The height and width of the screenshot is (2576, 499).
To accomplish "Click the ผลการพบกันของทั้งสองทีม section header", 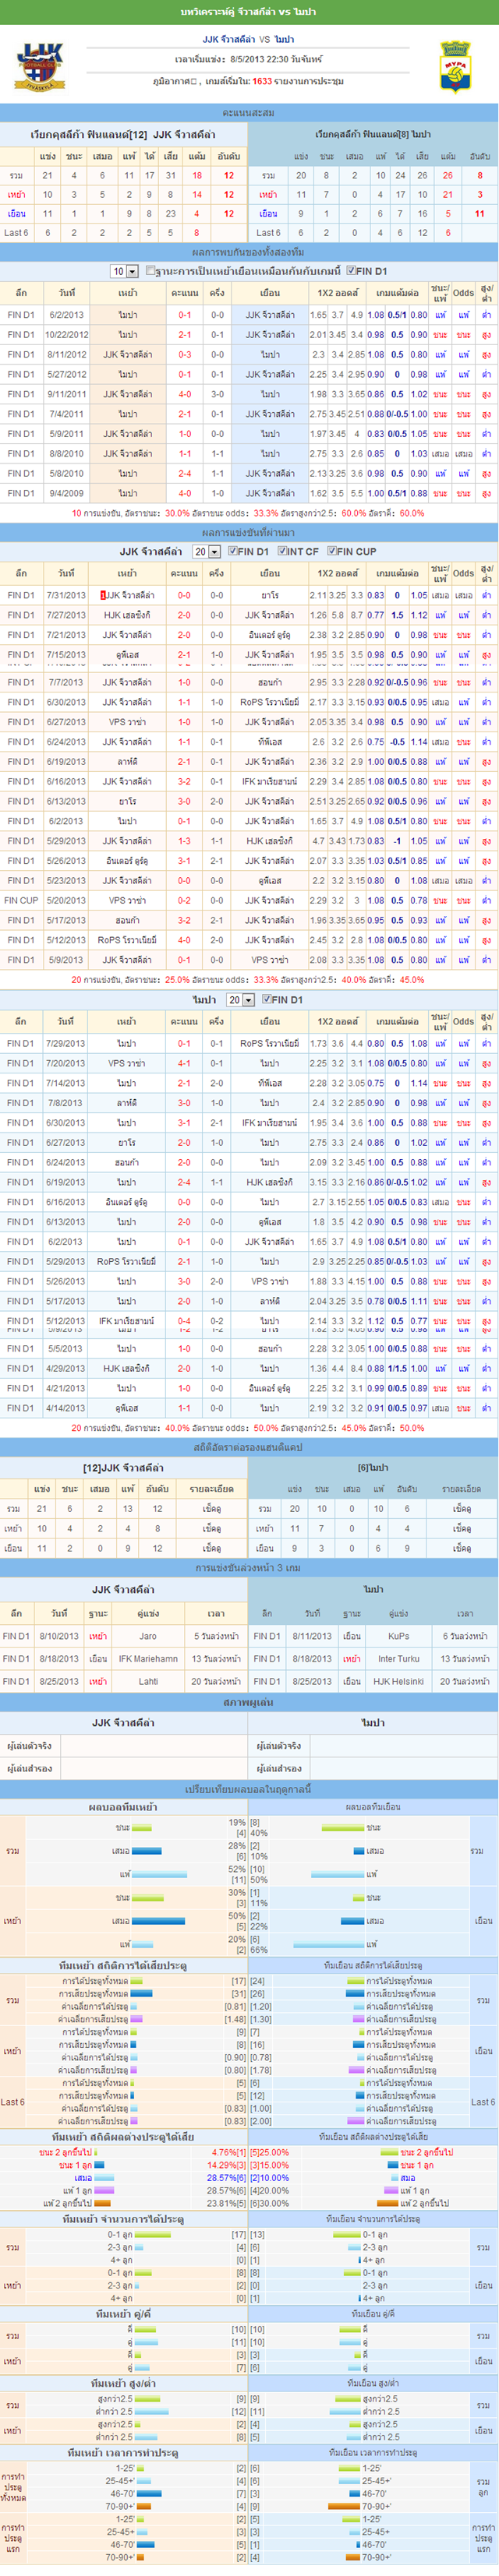I will coord(249,252).
